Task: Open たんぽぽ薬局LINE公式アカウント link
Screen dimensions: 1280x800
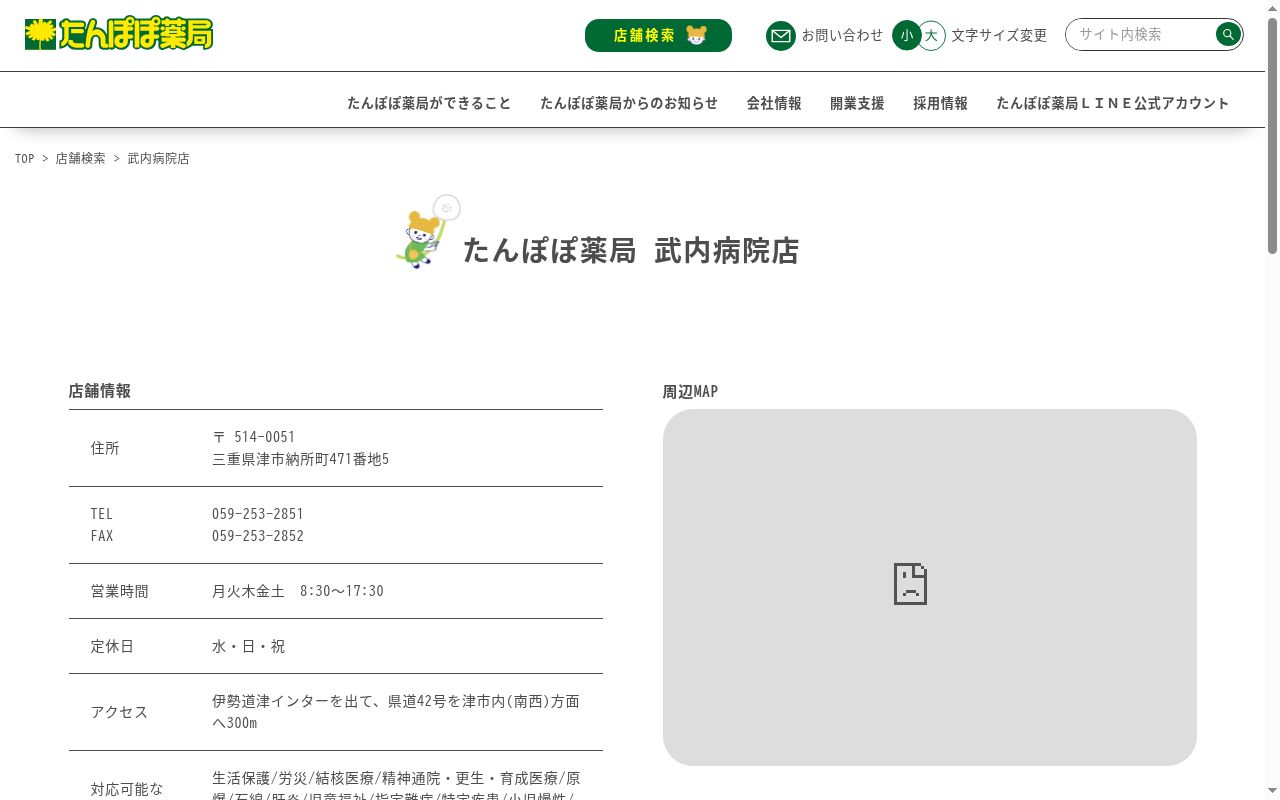Action: click(x=1113, y=103)
